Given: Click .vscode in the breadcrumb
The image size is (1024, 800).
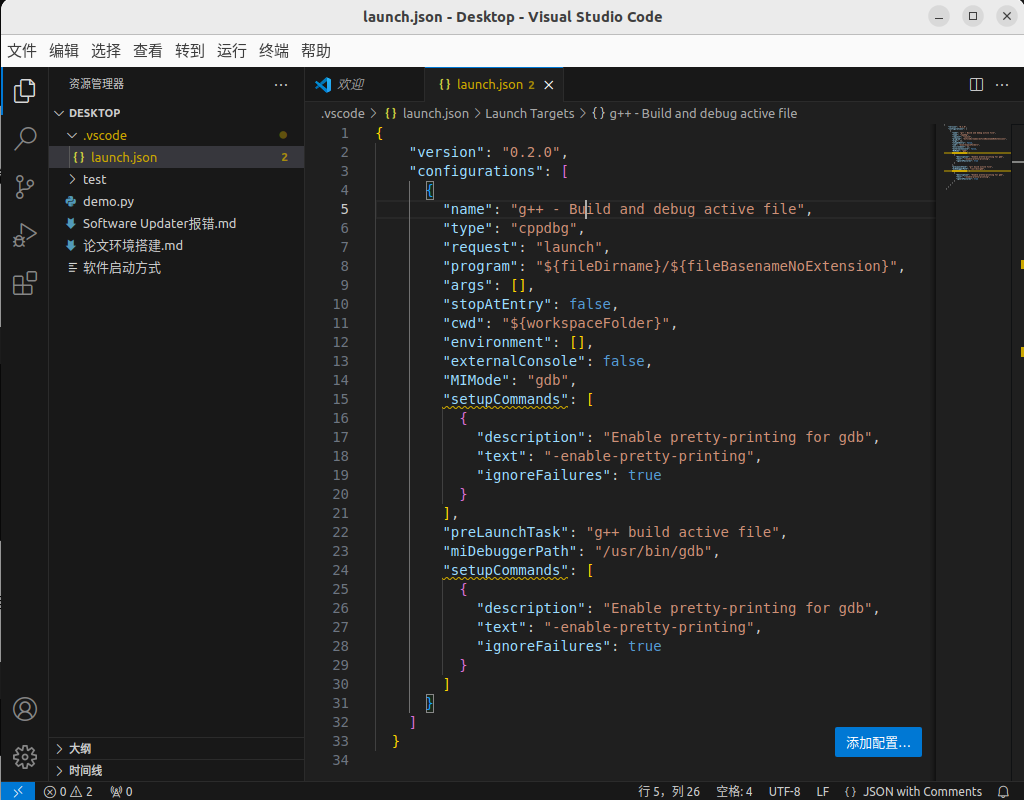Looking at the screenshot, I should (342, 114).
